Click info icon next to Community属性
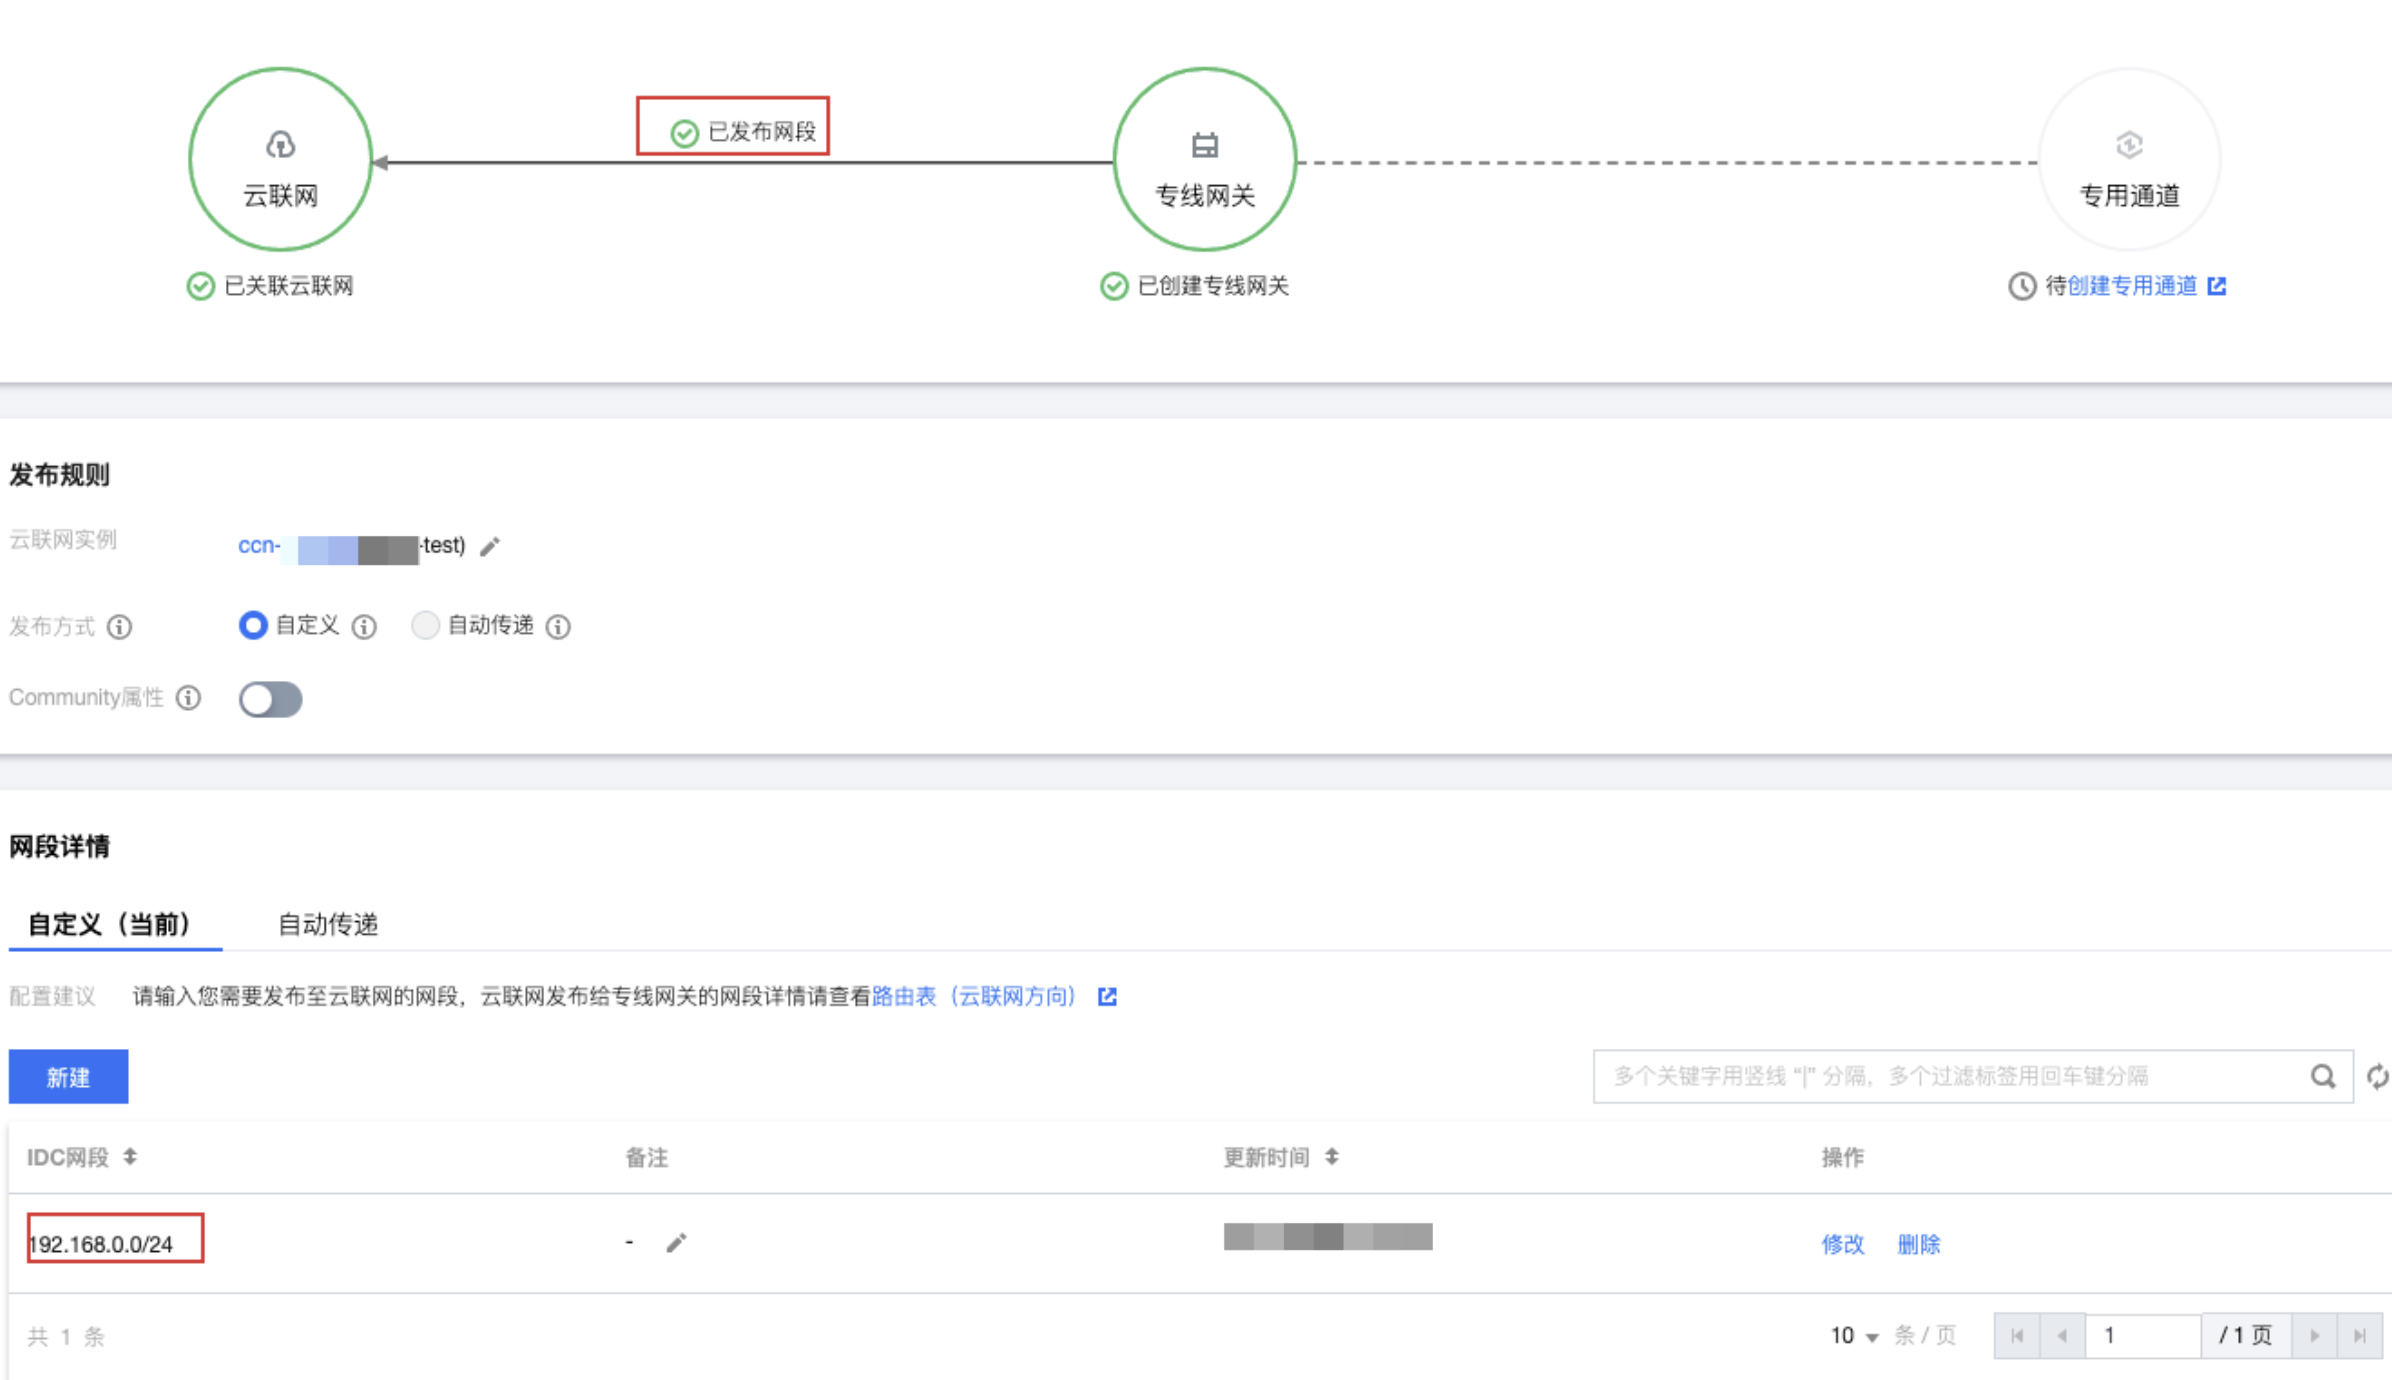Viewport: 2392px width, 1380px height. (x=189, y=698)
